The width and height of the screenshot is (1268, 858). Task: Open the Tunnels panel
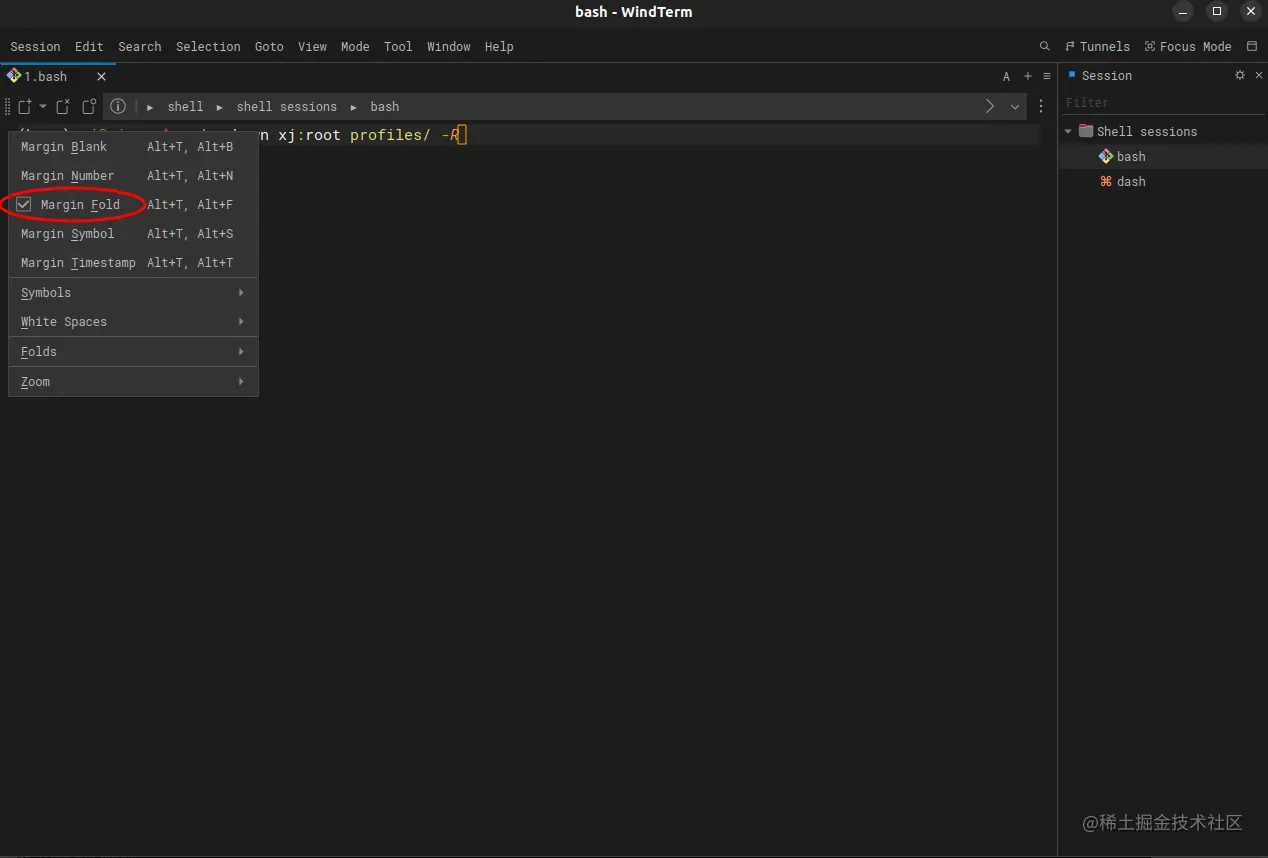pyautogui.click(x=1097, y=46)
